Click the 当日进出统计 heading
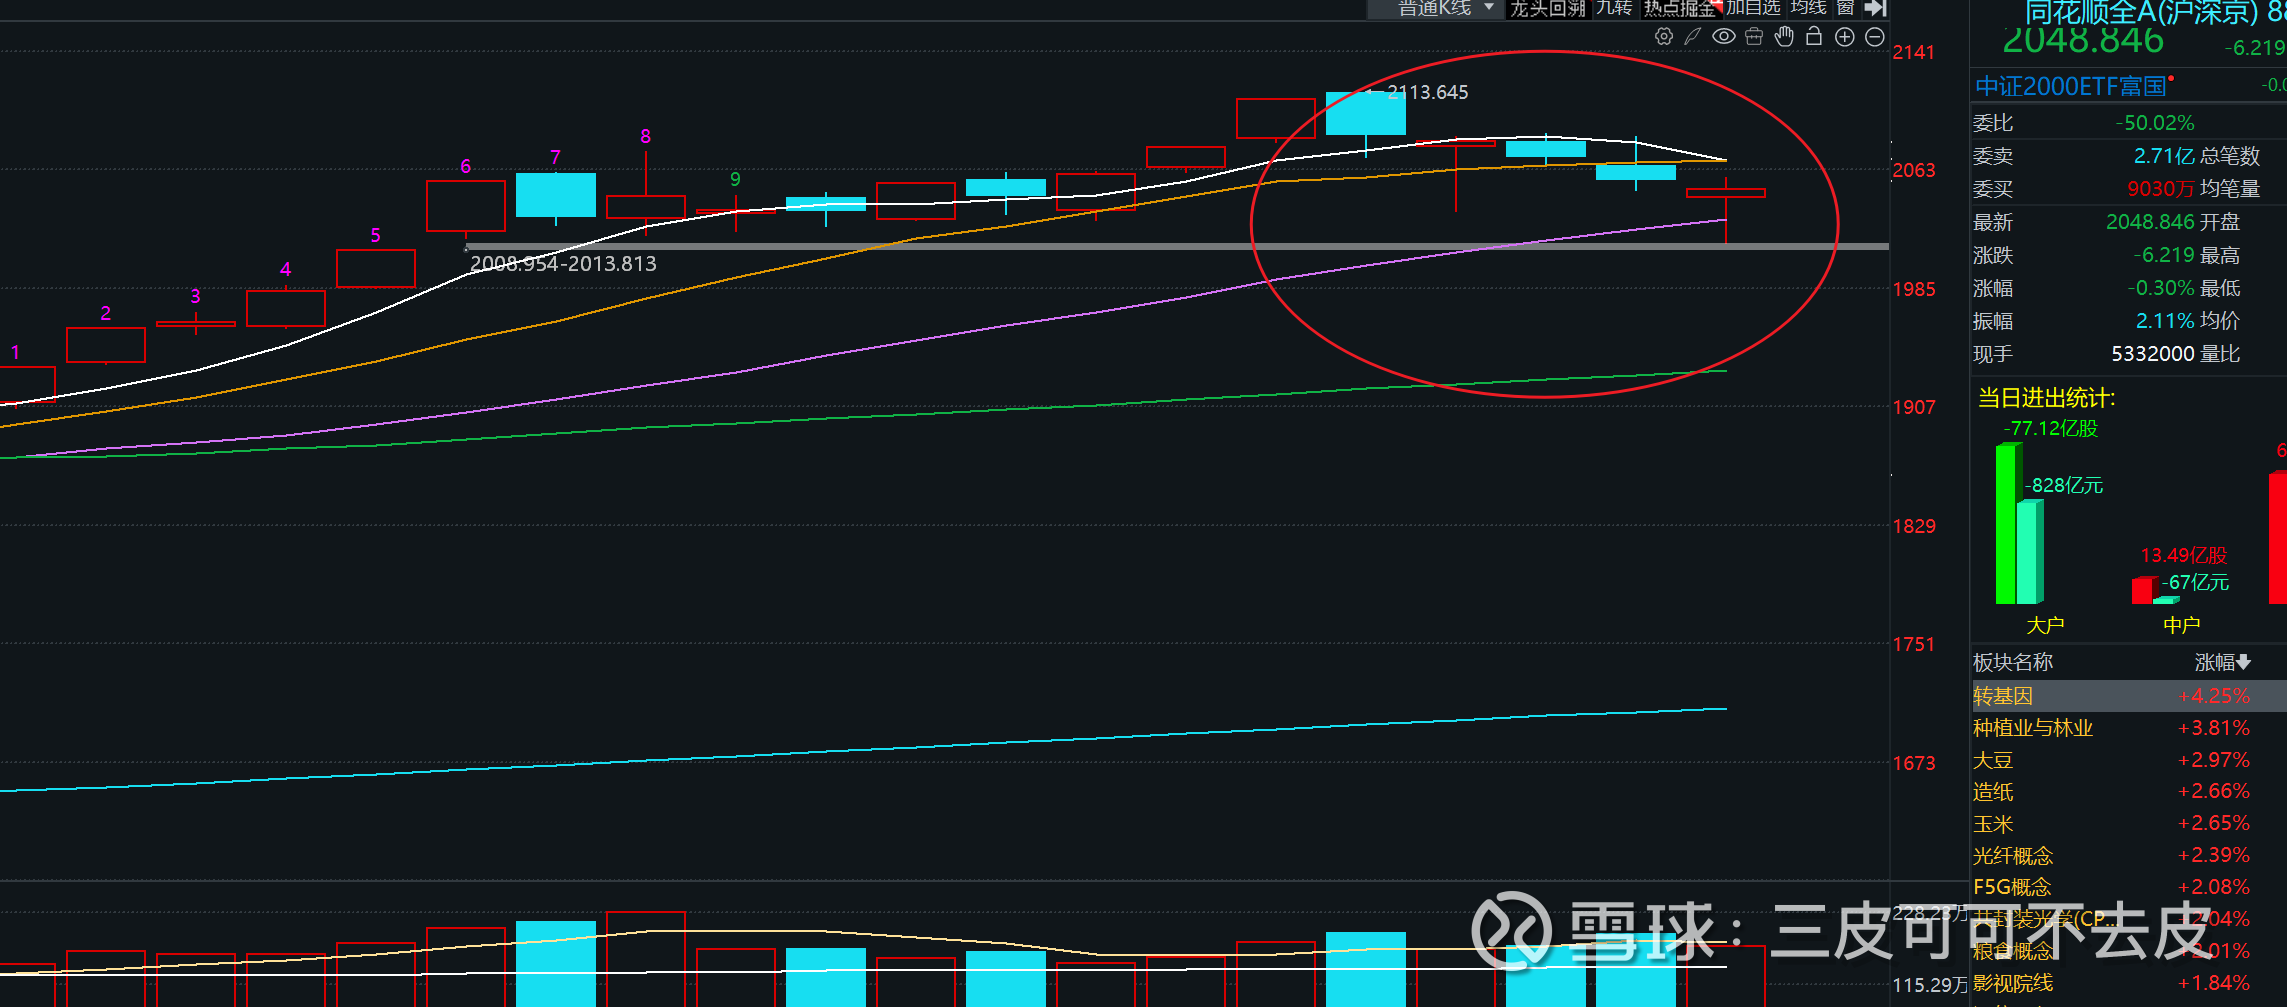 tap(2046, 398)
